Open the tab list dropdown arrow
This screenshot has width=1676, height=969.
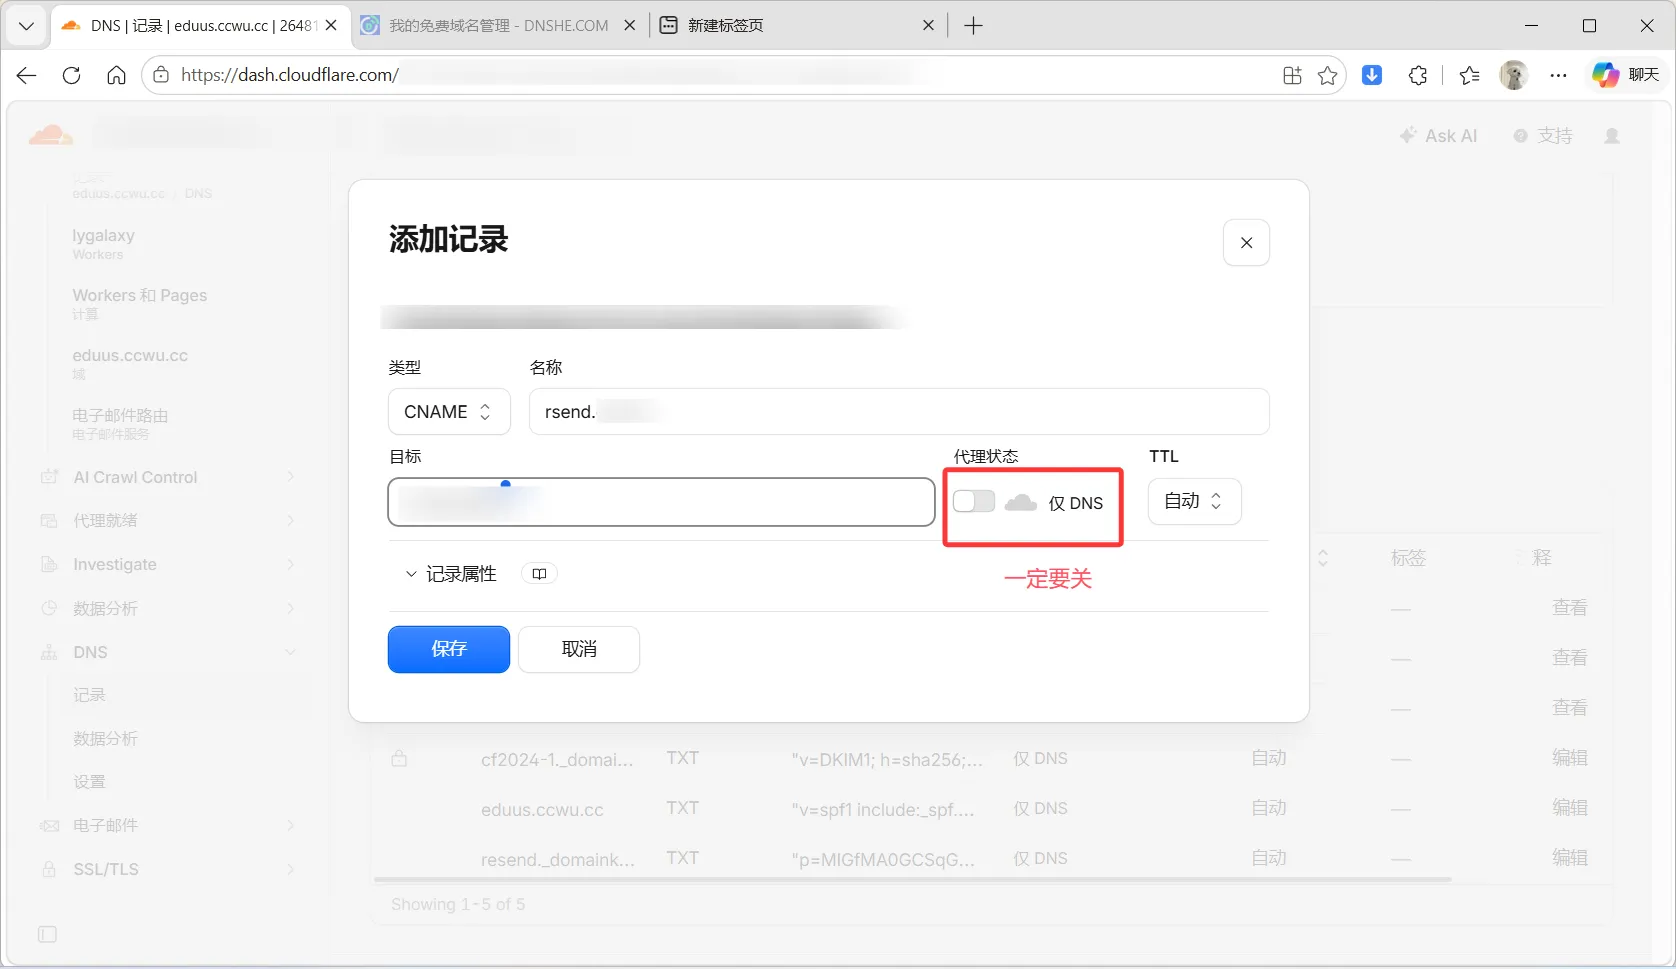coord(27,26)
